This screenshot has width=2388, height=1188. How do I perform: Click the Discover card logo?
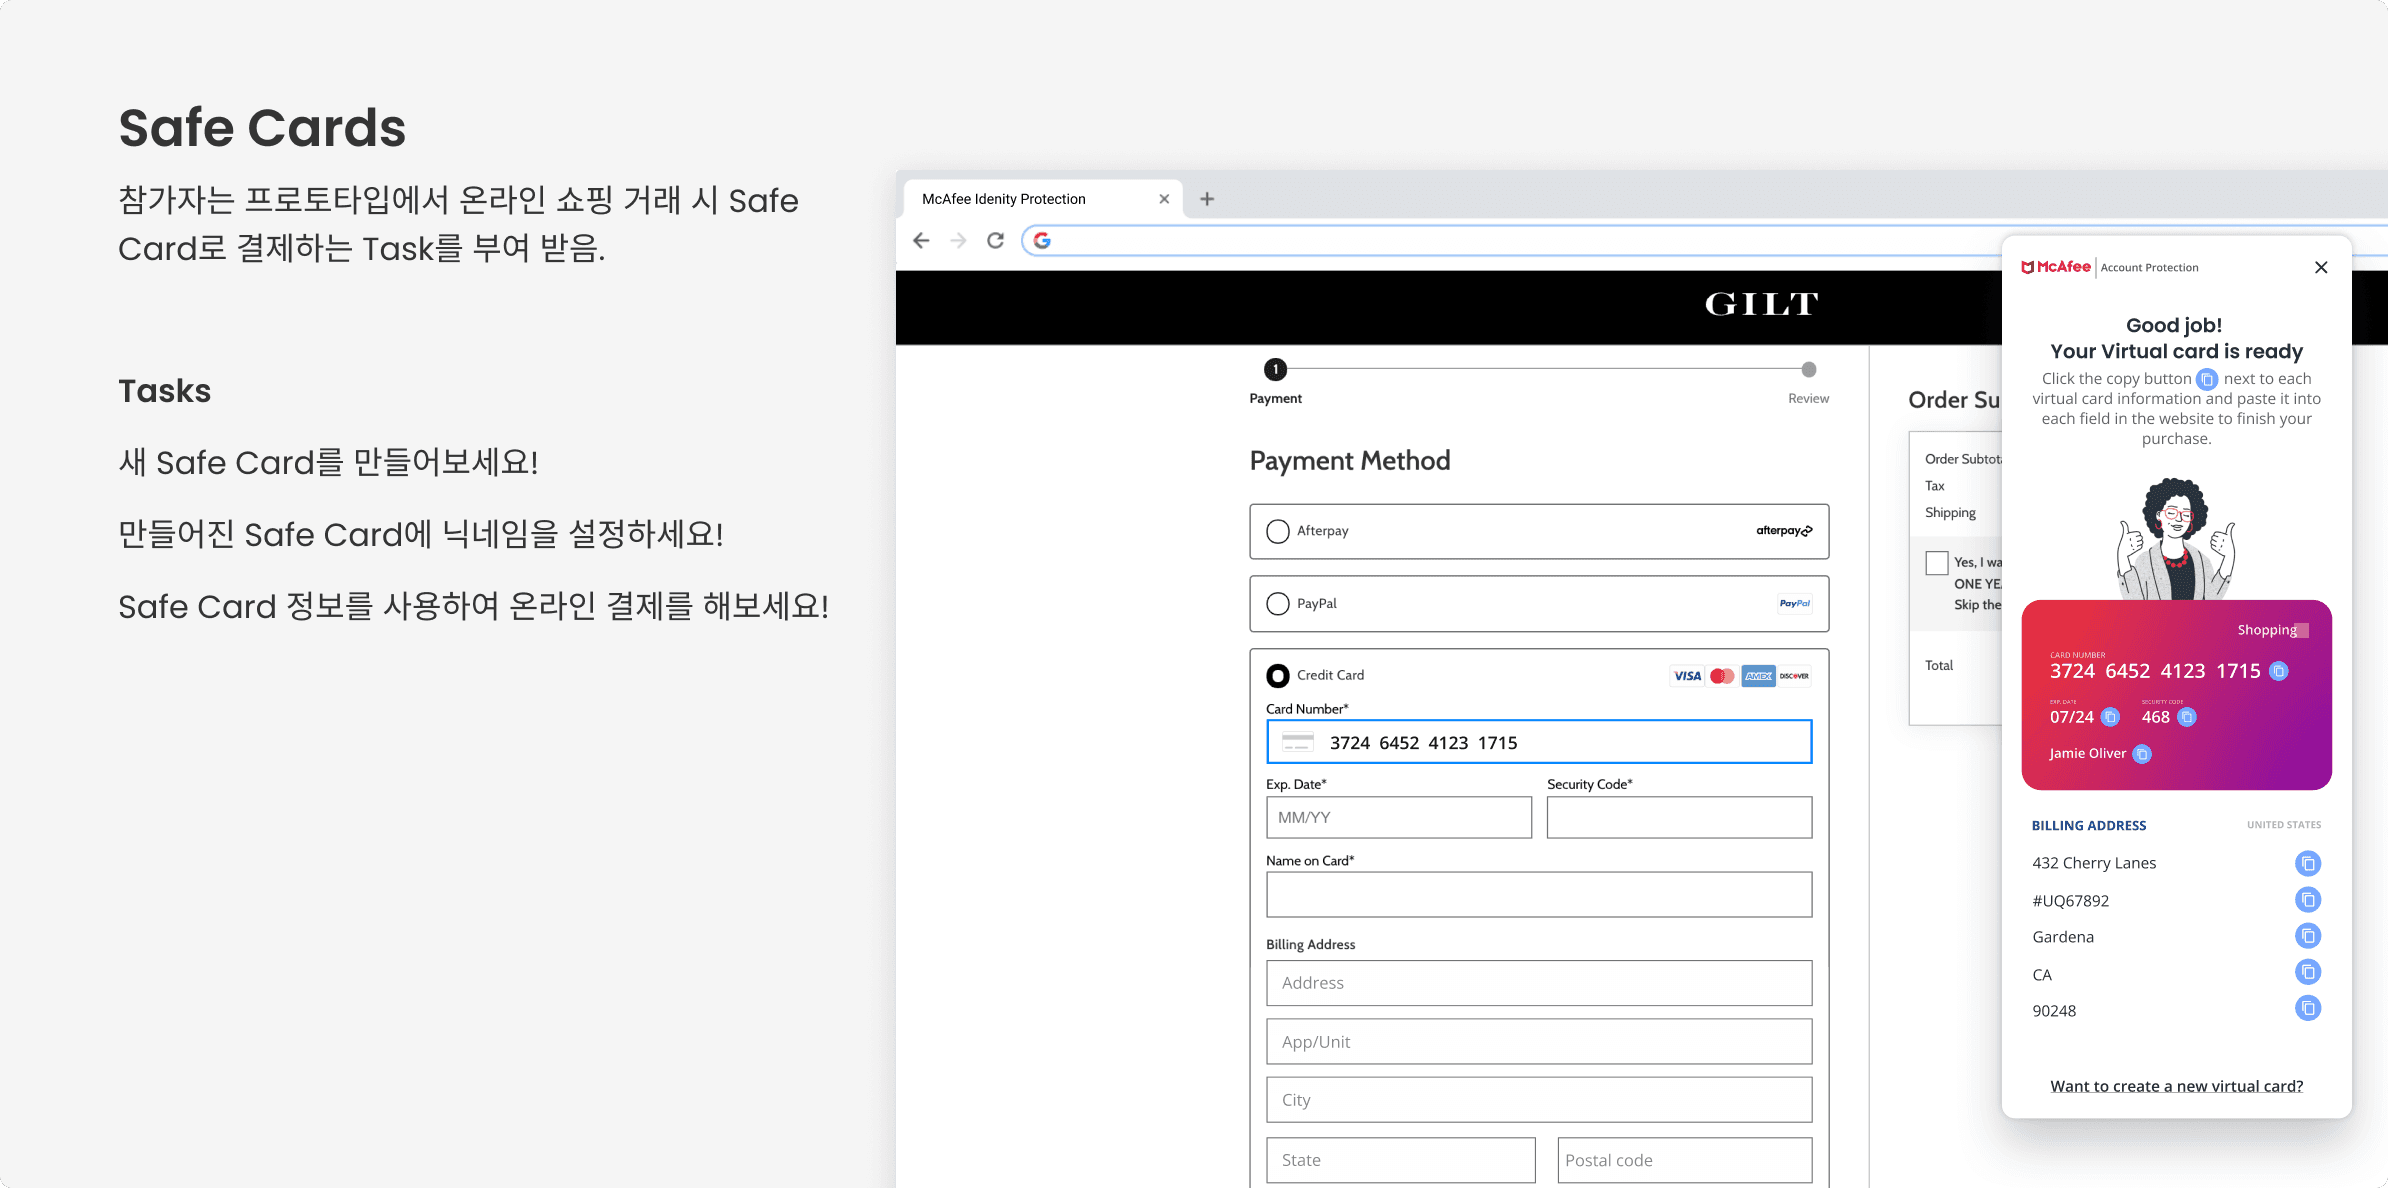click(1794, 676)
